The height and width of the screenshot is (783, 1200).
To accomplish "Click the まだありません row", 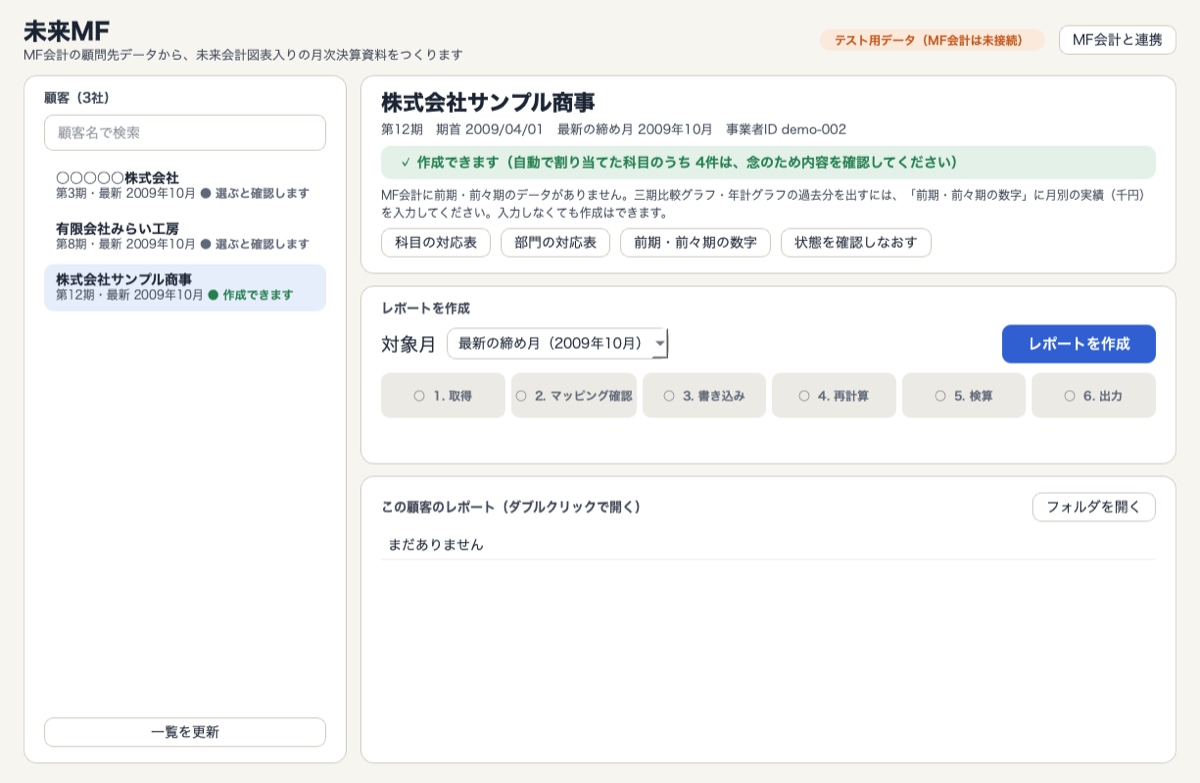I will click(x=768, y=545).
